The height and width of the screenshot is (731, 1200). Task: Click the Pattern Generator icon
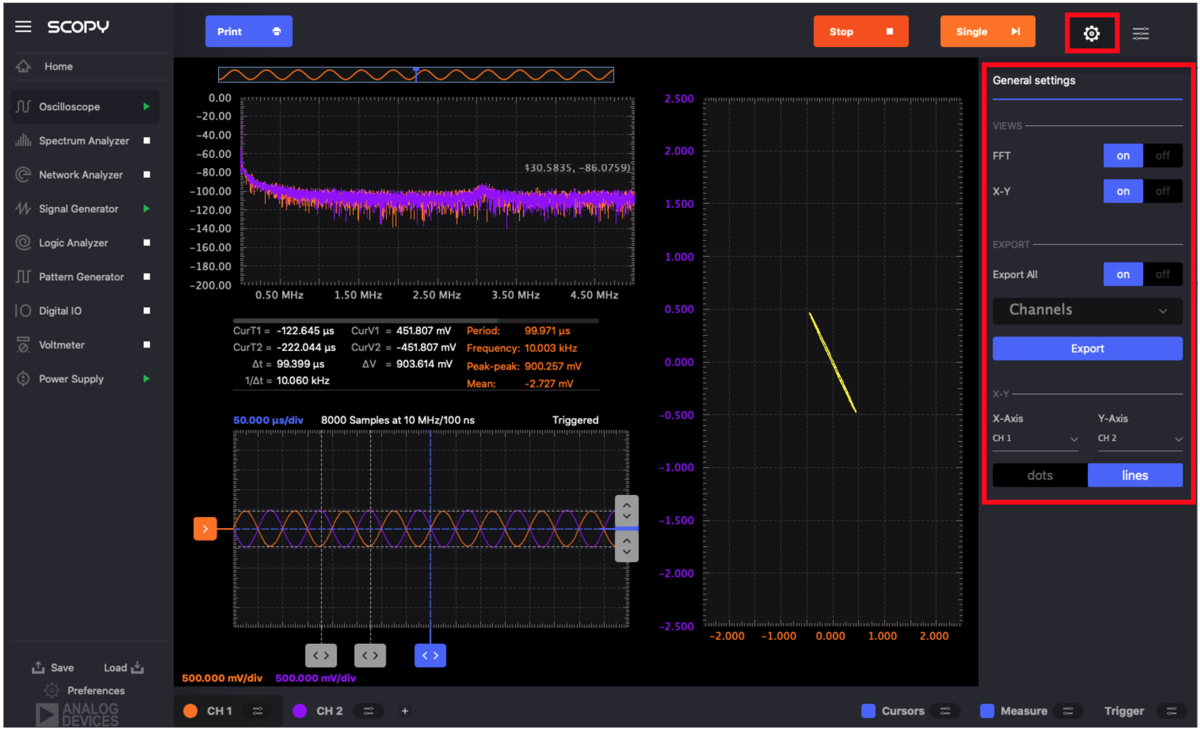click(x=23, y=277)
